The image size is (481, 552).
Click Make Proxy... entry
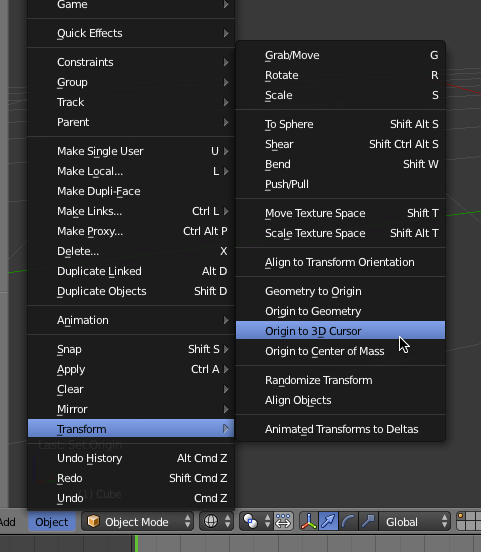pyautogui.click(x=131, y=231)
